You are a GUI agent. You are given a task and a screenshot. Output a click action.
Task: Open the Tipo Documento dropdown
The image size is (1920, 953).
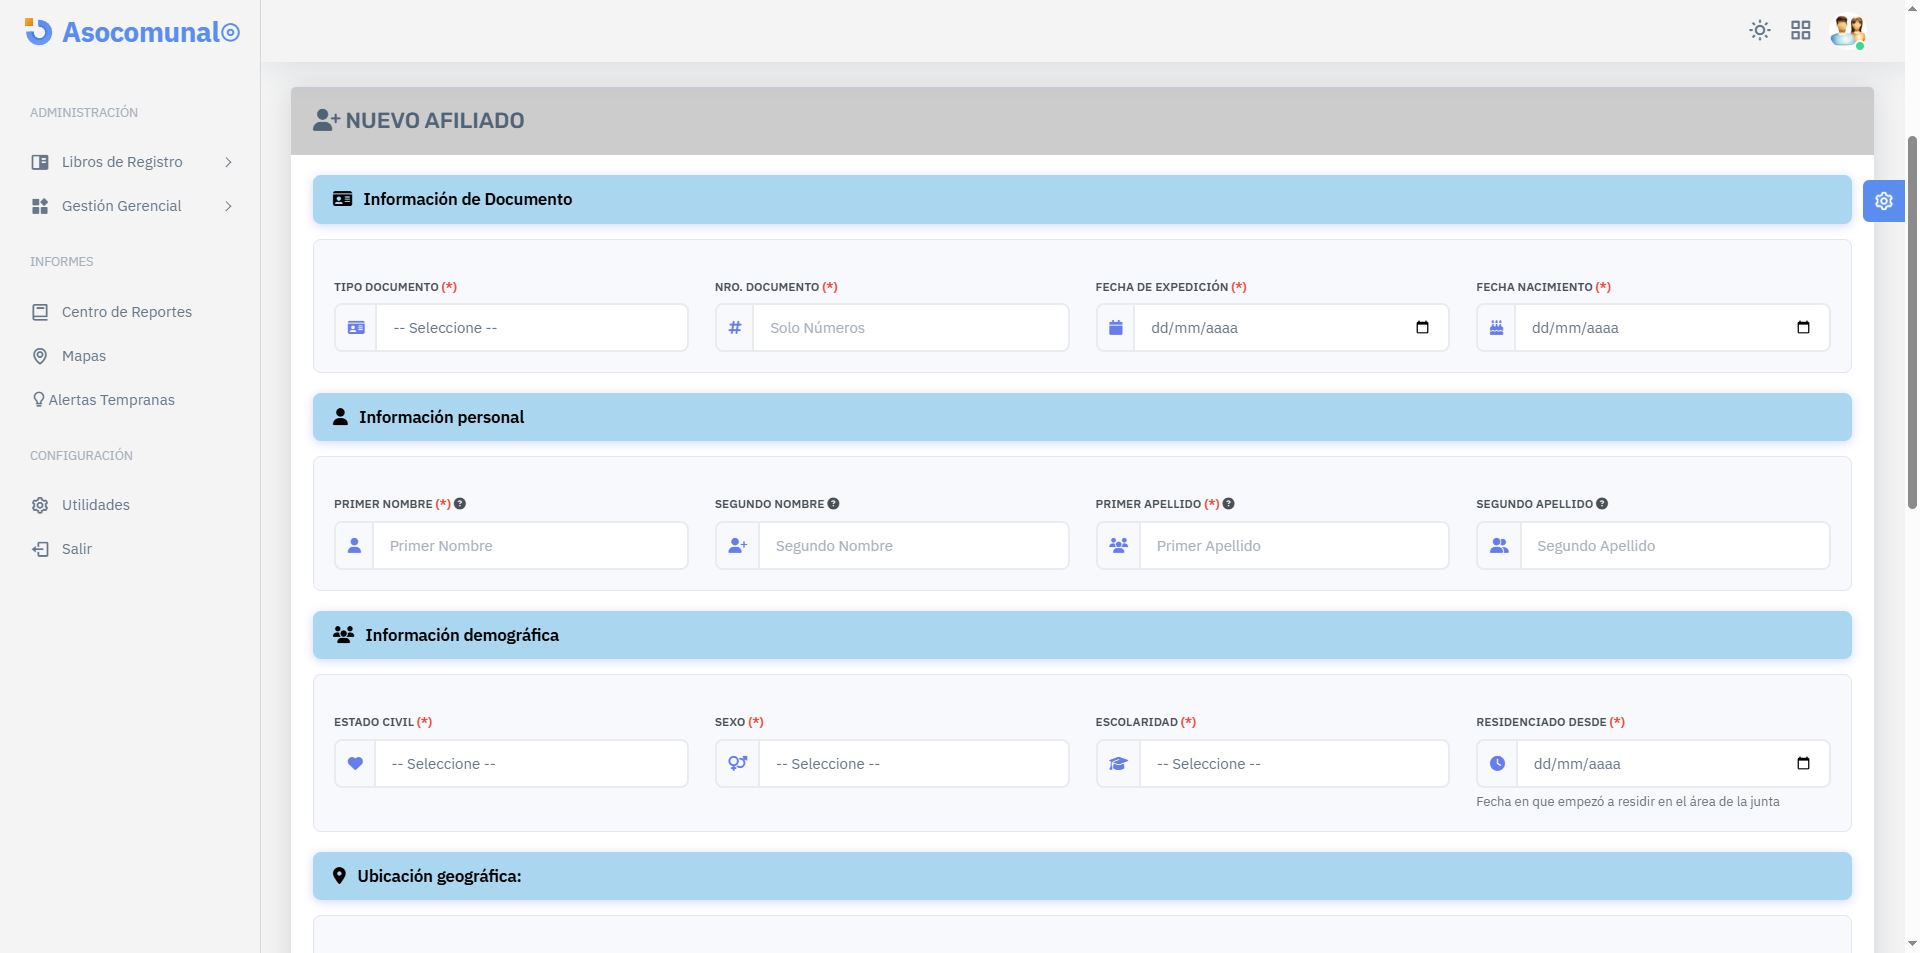(530, 328)
